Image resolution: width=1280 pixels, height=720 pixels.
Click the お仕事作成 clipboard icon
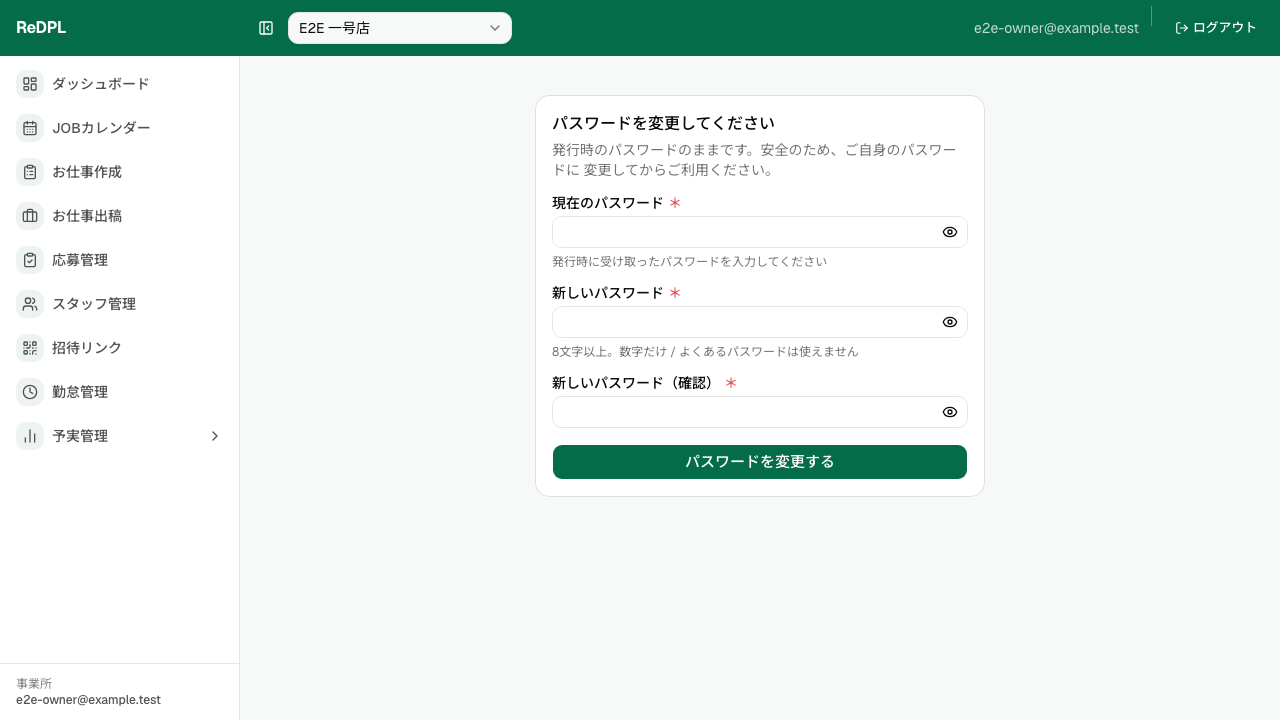pyautogui.click(x=30, y=172)
